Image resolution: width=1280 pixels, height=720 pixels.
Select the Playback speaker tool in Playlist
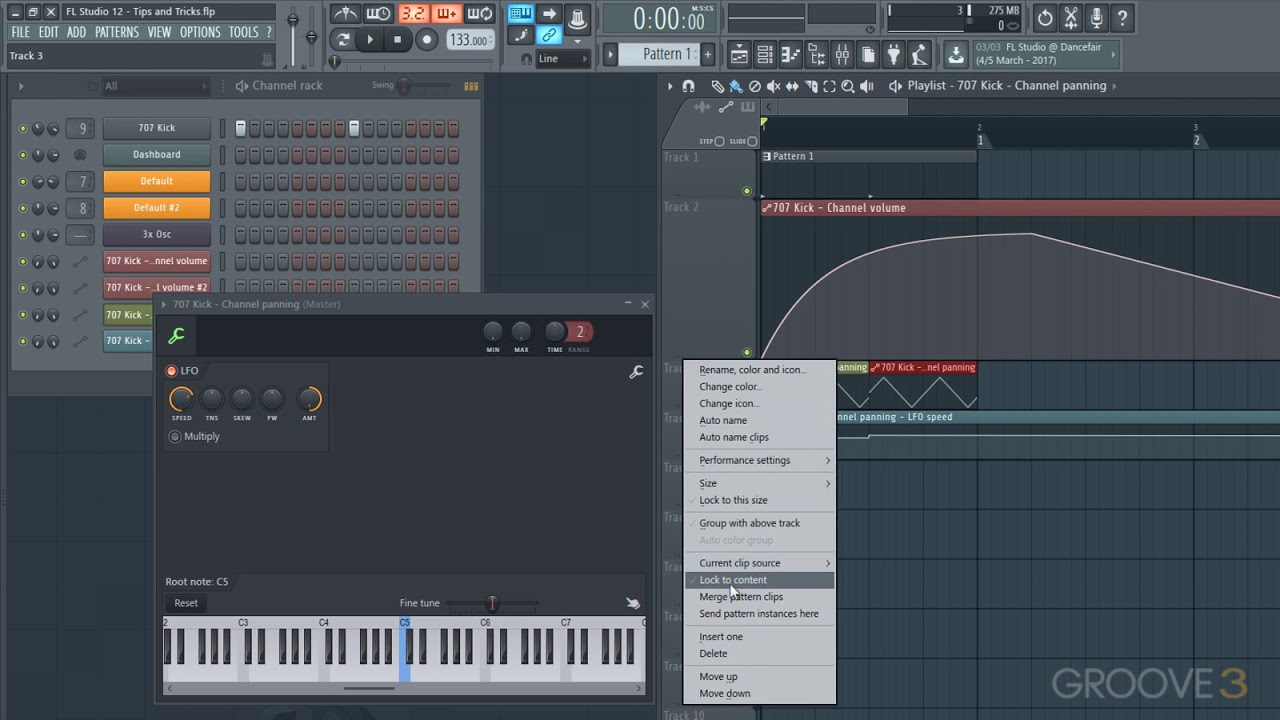(867, 86)
